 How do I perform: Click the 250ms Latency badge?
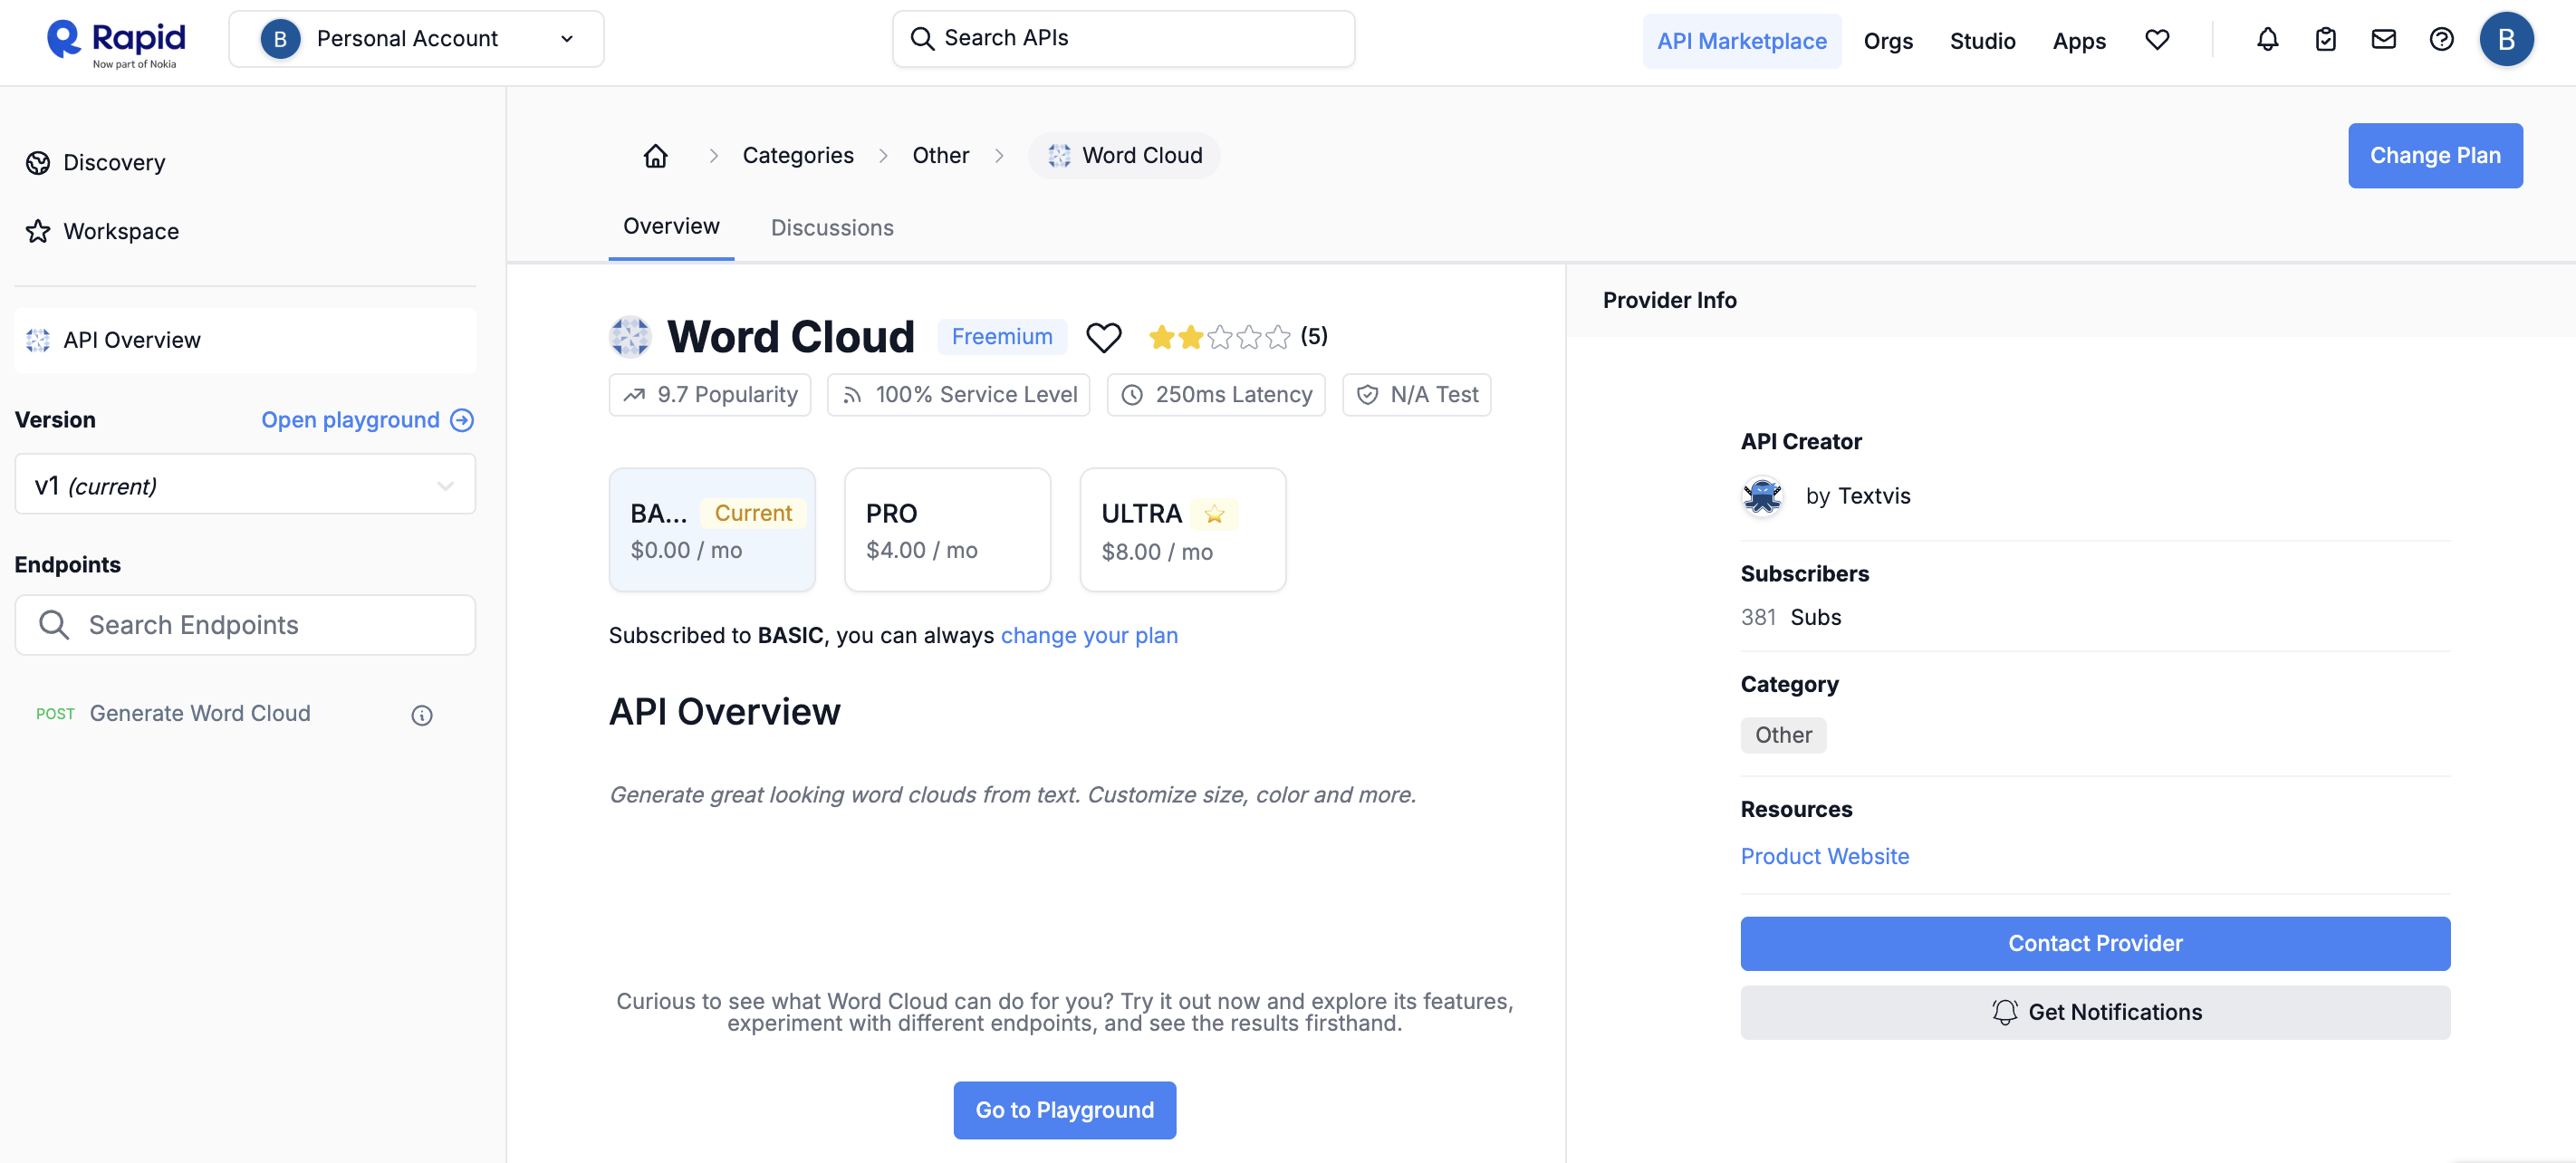1215,395
